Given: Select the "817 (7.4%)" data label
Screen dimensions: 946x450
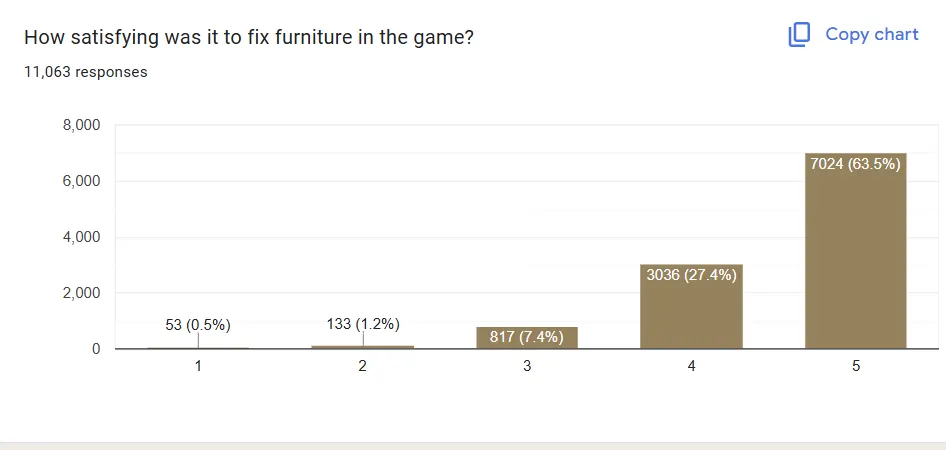Looking at the screenshot, I should [527, 337].
